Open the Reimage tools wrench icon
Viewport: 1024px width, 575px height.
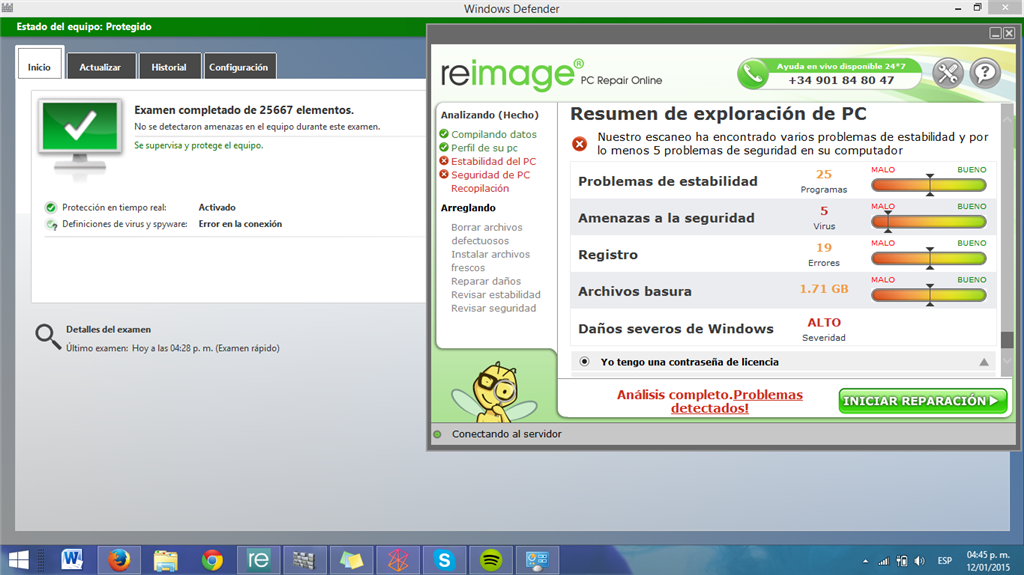click(x=948, y=73)
